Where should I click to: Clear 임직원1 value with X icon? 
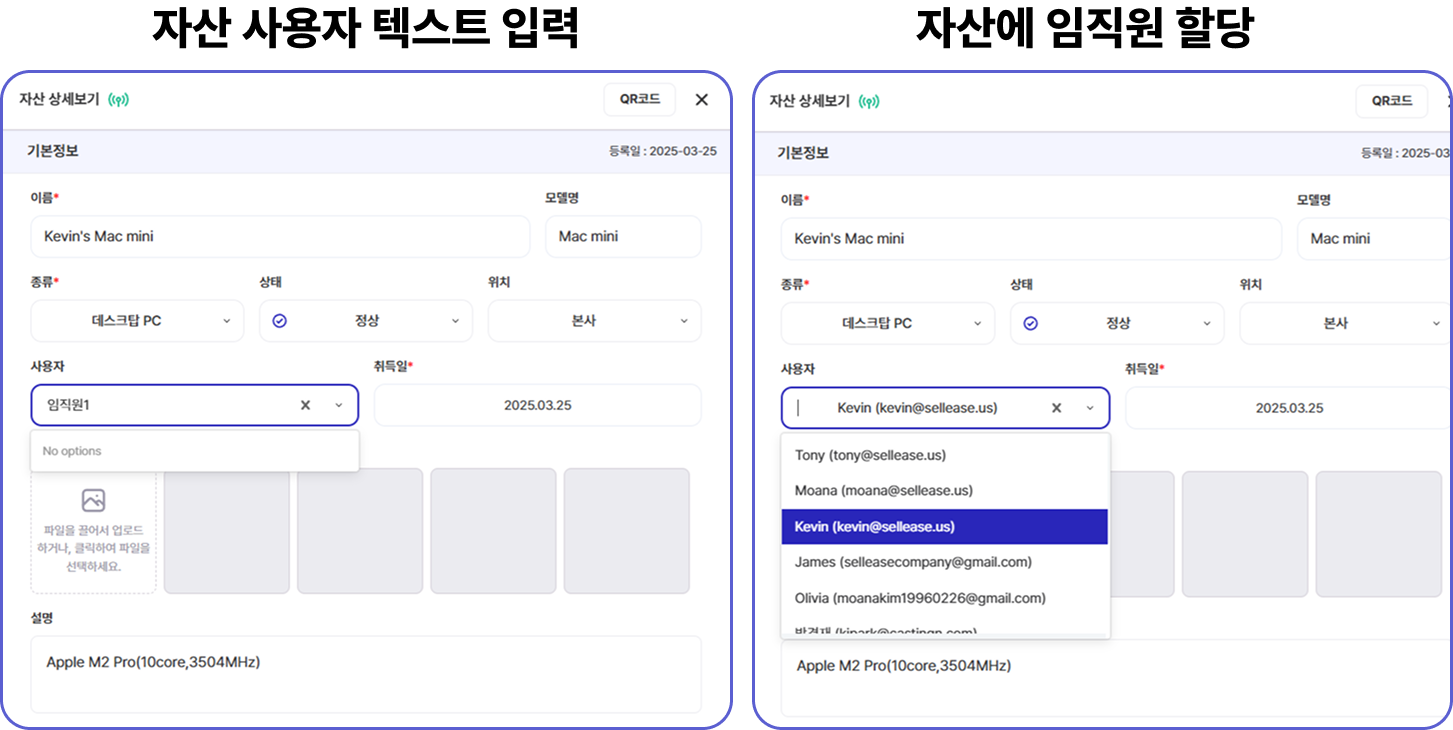coord(306,405)
